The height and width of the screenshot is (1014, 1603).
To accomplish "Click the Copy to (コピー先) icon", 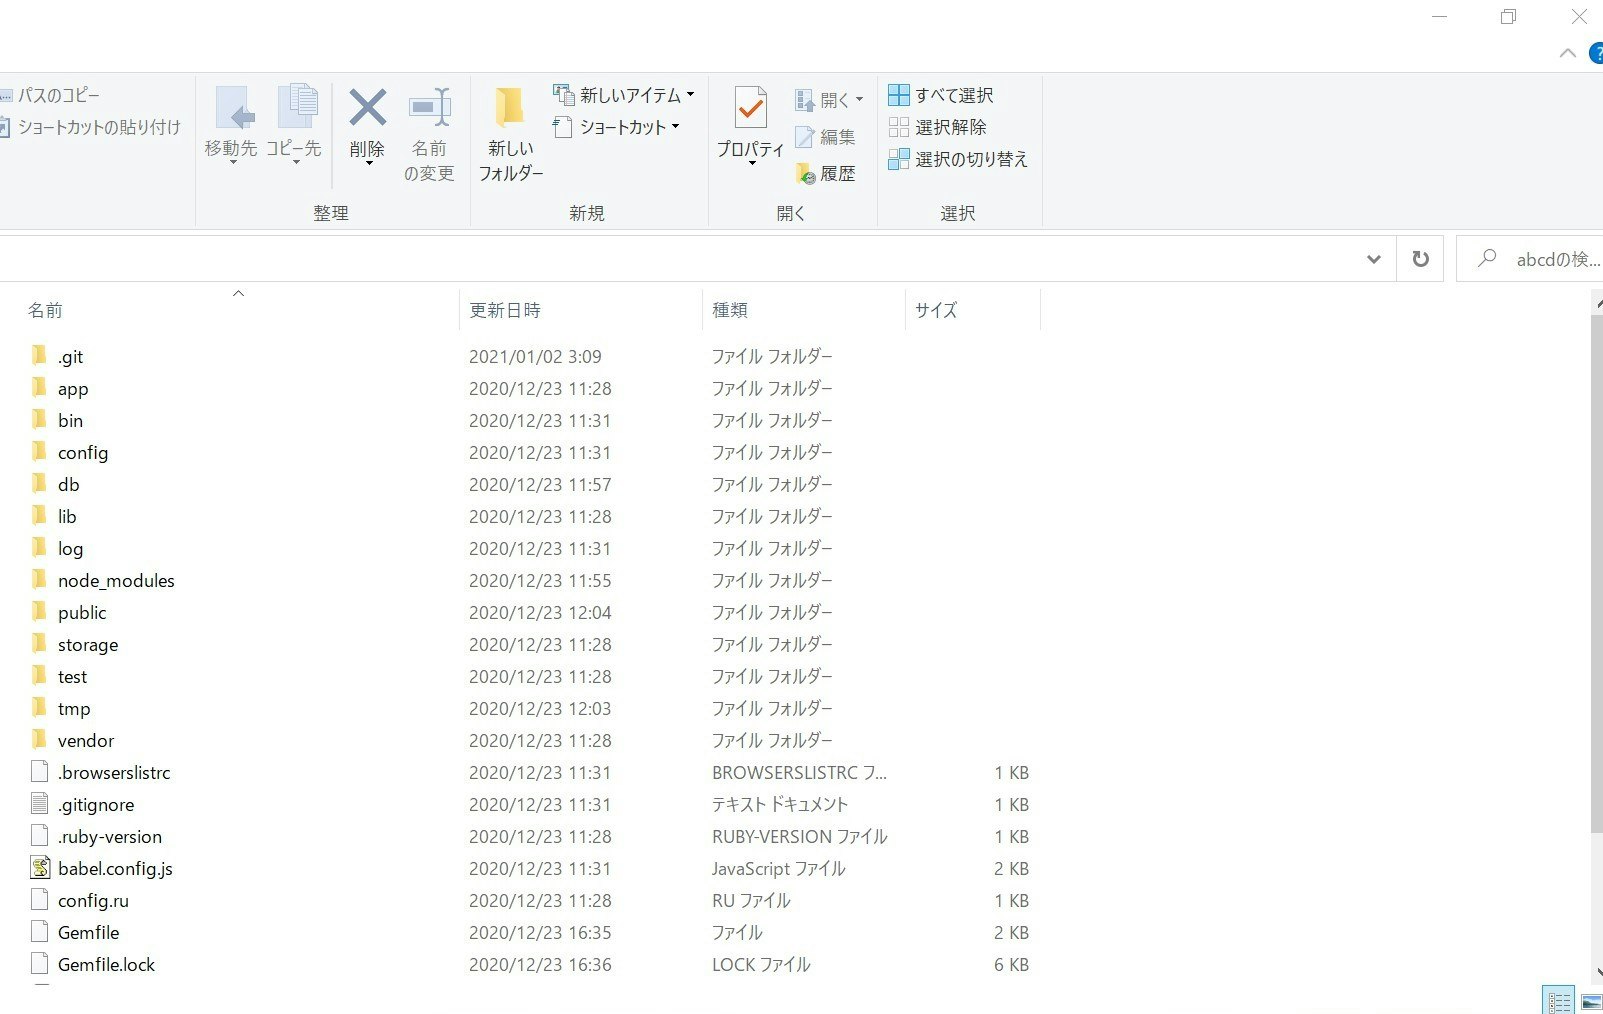I will point(297,108).
